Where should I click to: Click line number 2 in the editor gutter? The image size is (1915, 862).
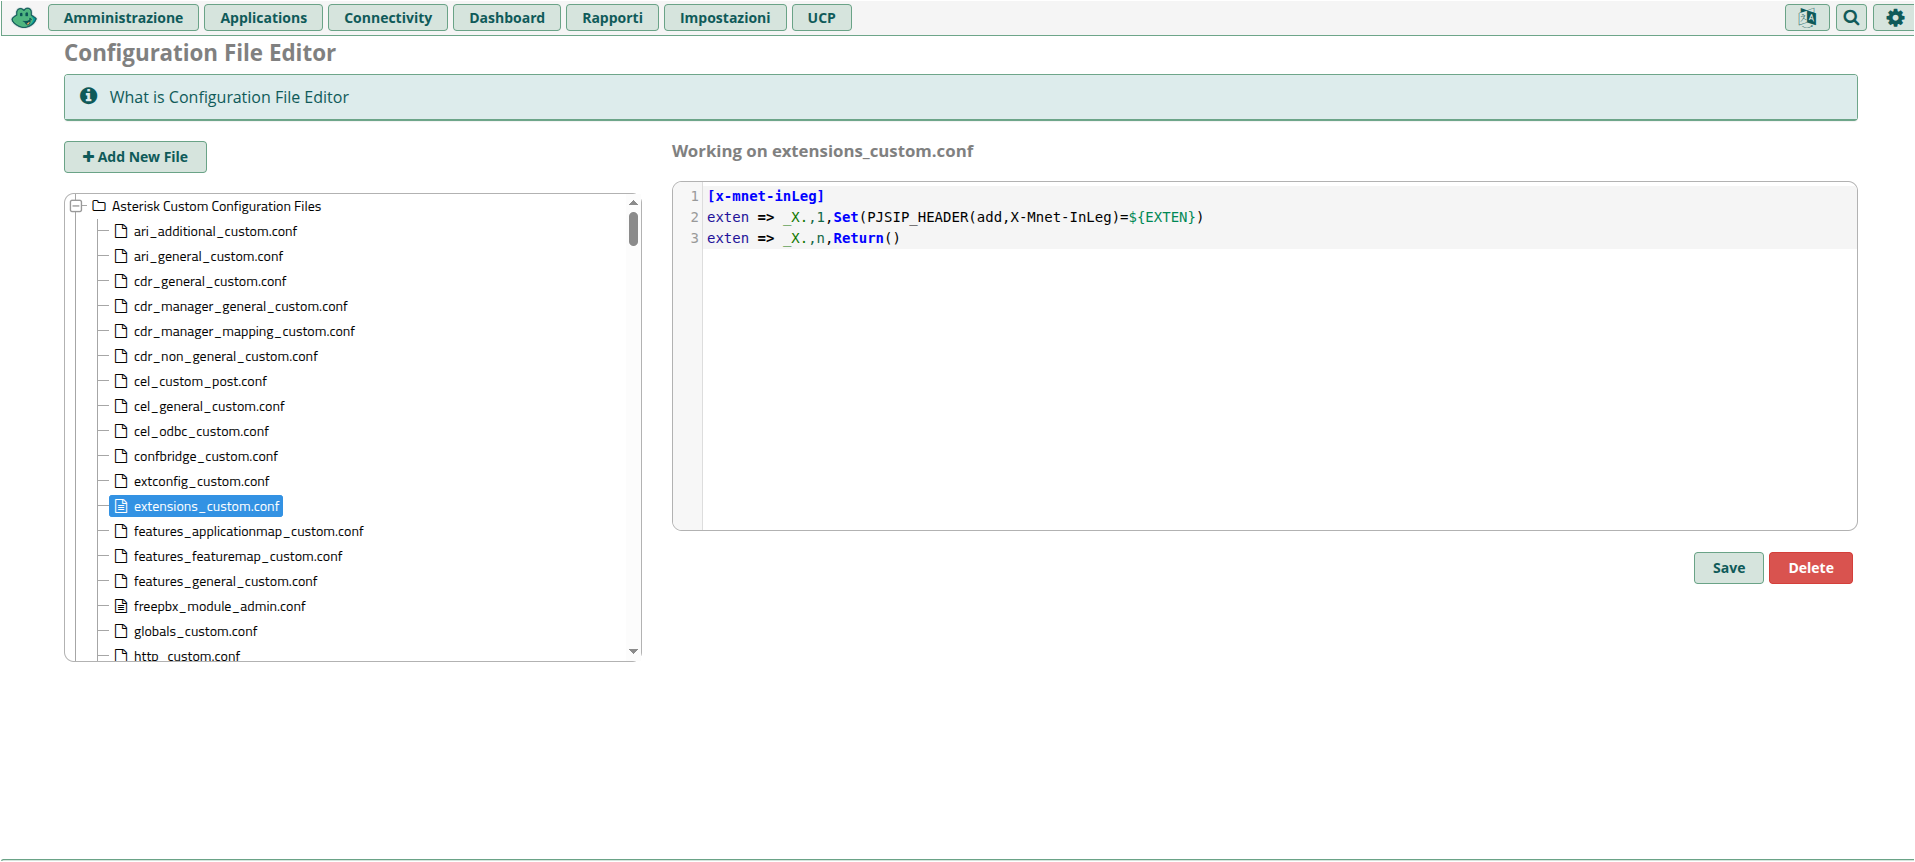coord(694,217)
